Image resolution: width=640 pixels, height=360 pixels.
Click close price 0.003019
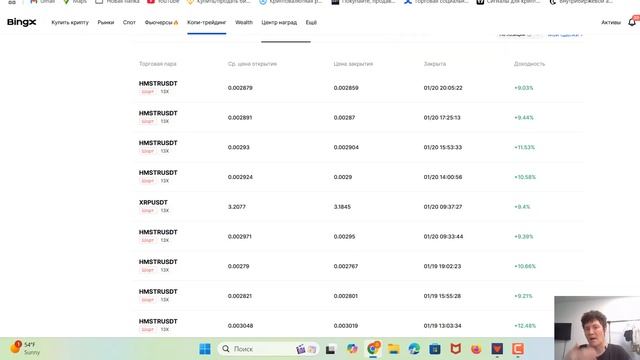[x=346, y=326]
